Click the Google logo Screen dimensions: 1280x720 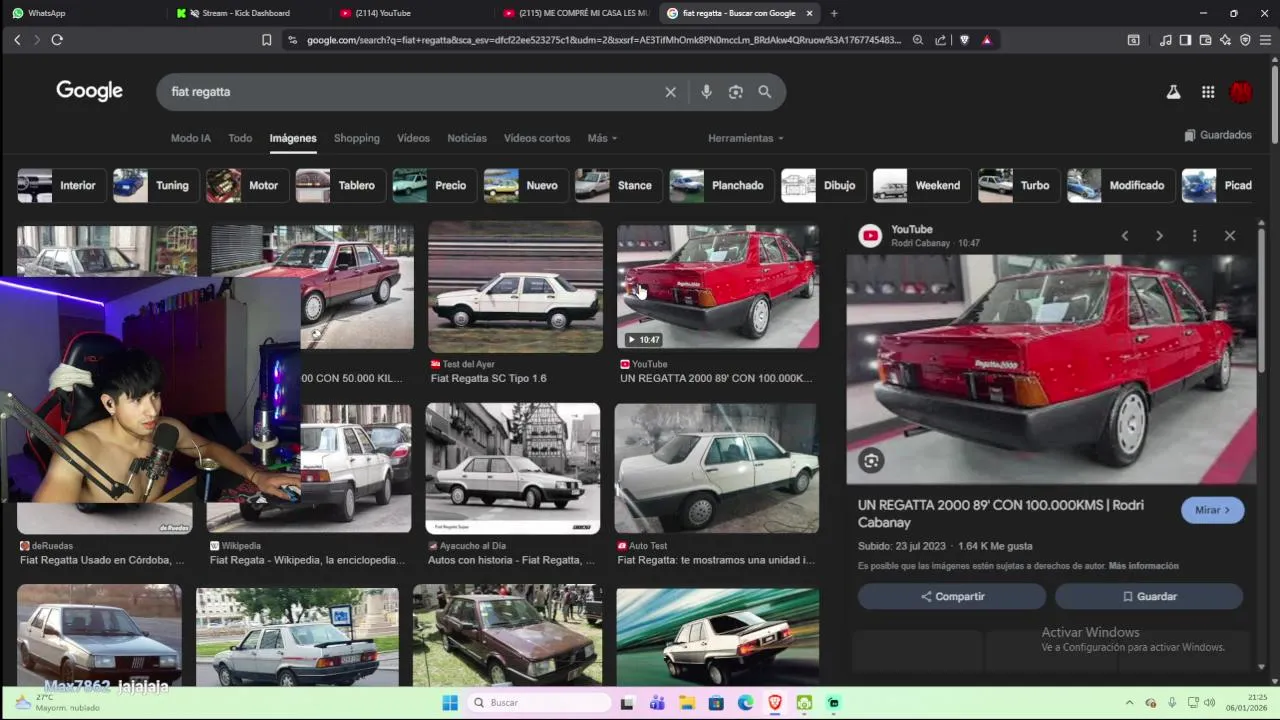point(89,91)
